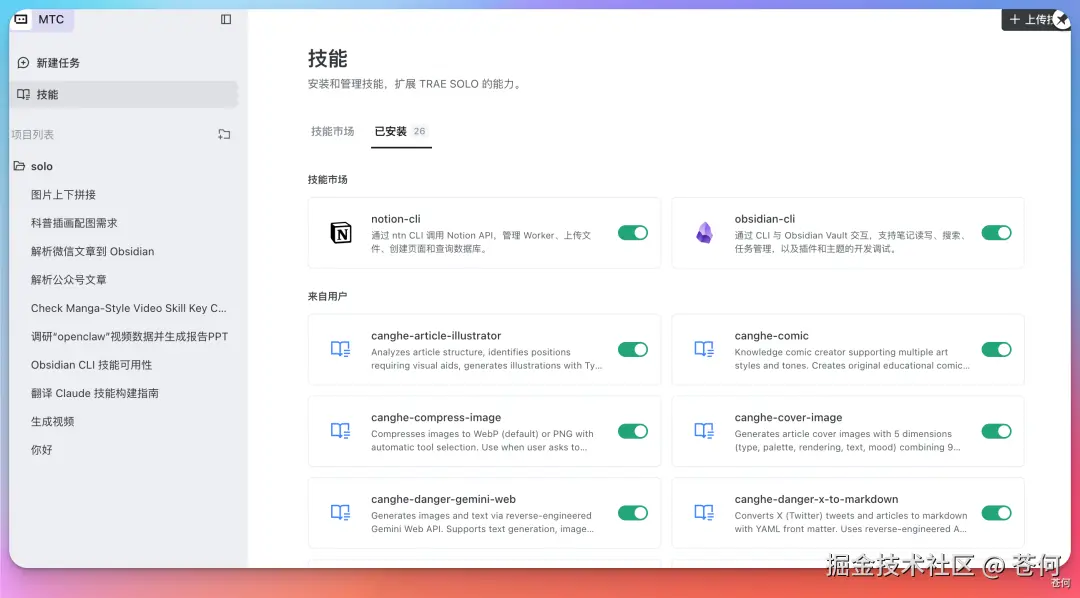This screenshot has width=1080, height=598.
Task: Click the Obsidian gem icon on obsidian-cli card
Action: click(x=703, y=232)
